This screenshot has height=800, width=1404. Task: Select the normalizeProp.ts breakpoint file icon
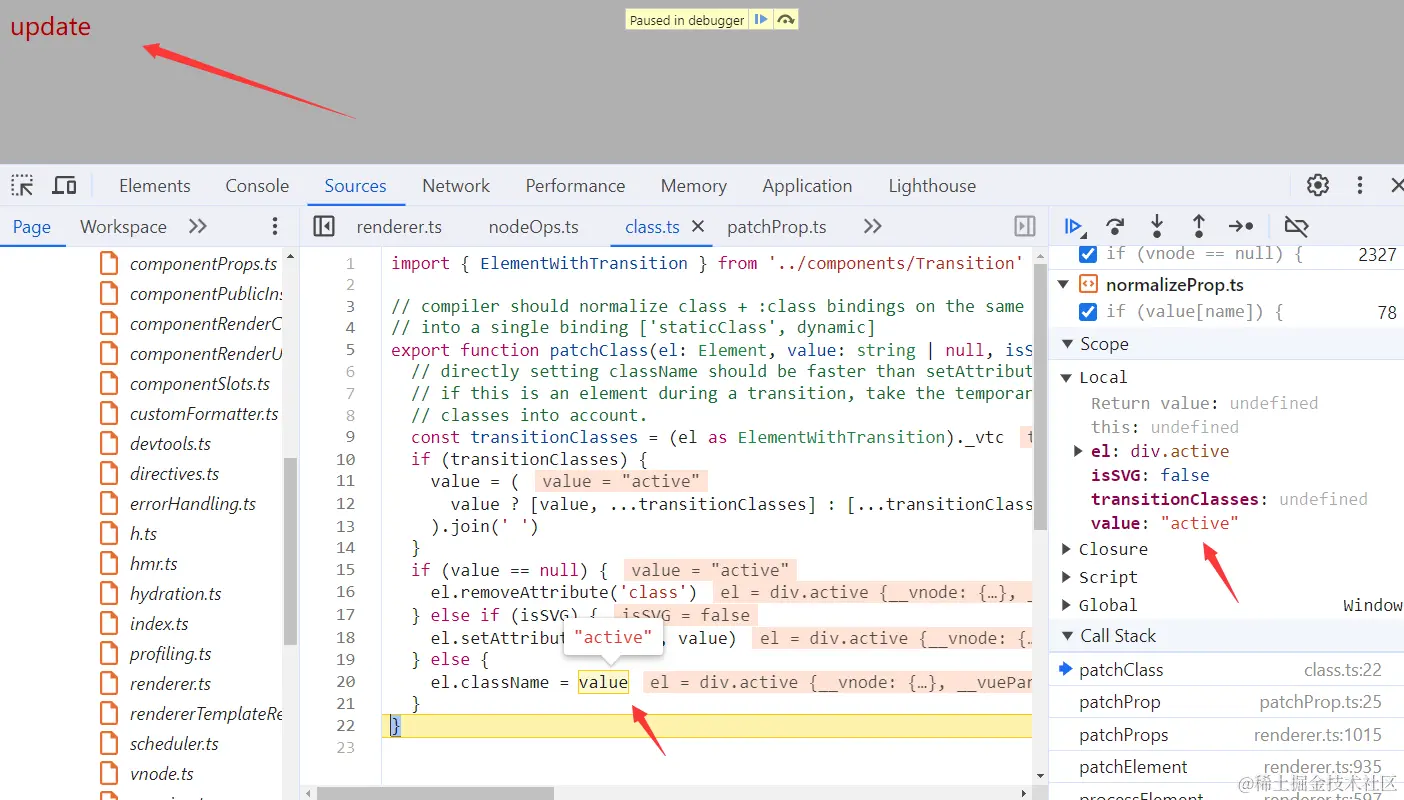point(1088,285)
